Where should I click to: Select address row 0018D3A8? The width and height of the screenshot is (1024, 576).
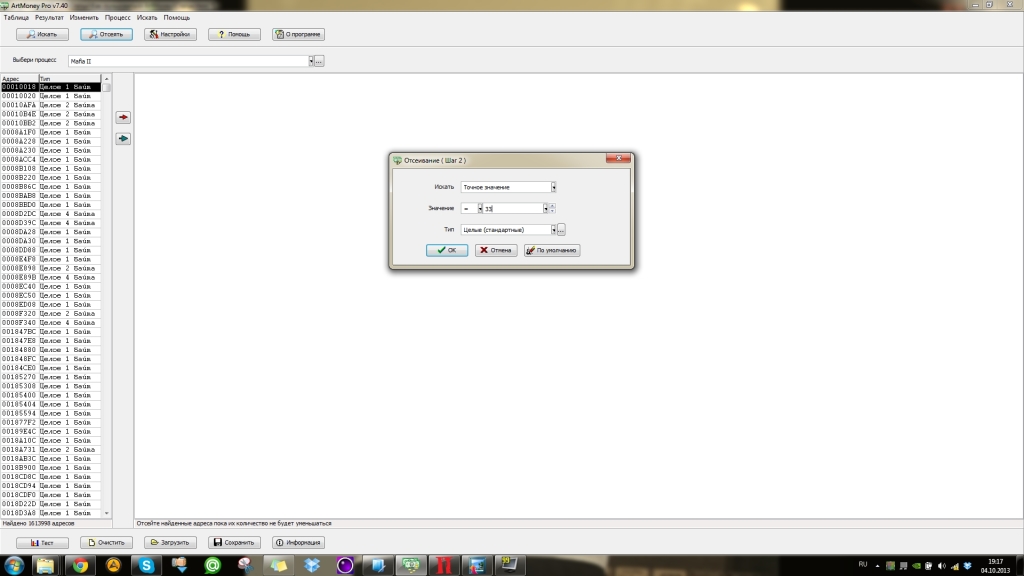click(51, 513)
